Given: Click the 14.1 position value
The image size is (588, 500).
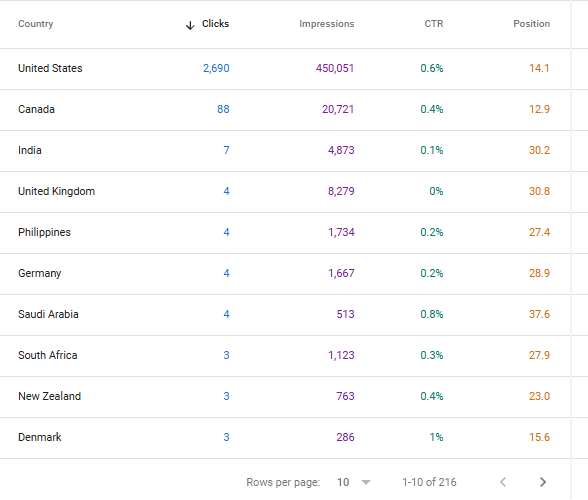Looking at the screenshot, I should 539,68.
